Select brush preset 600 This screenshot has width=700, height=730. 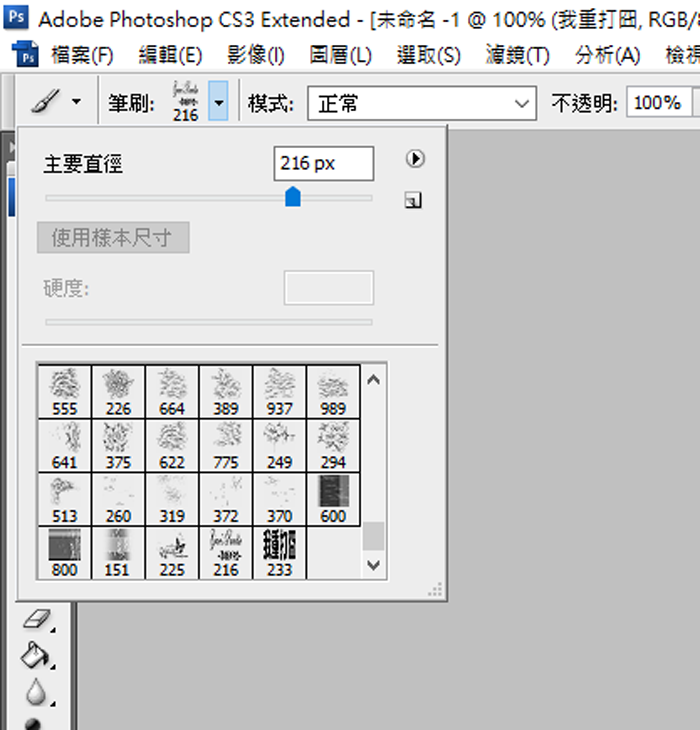pyautogui.click(x=333, y=499)
